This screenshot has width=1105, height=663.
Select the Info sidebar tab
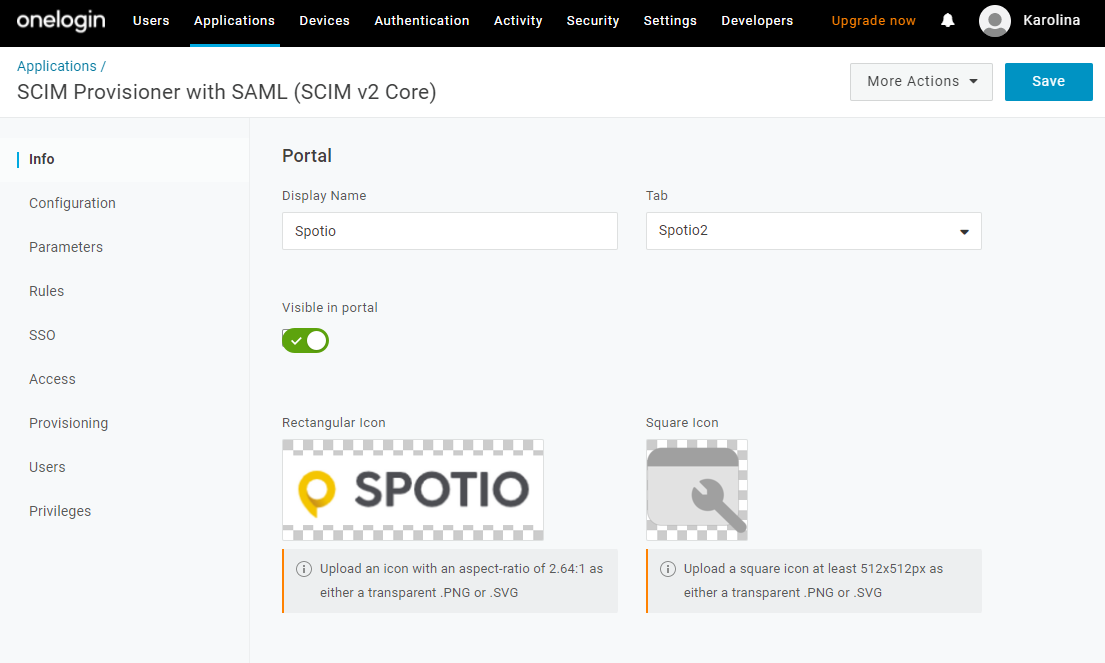42,159
